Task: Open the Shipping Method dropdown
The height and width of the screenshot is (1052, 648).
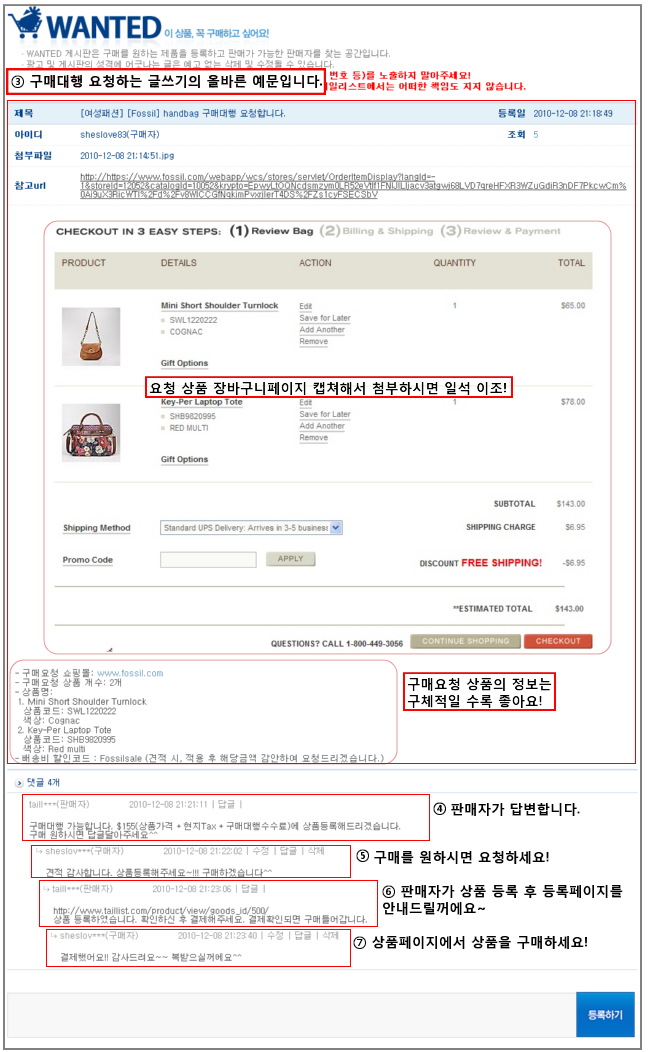Action: click(x=252, y=528)
